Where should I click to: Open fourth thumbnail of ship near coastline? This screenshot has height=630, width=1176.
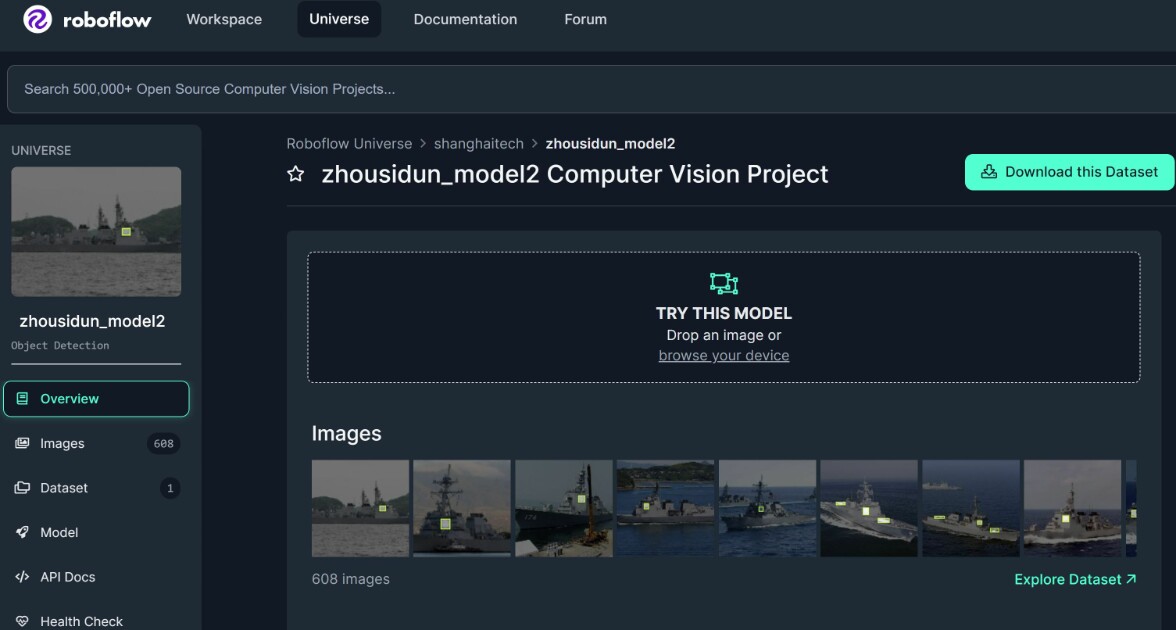click(666, 508)
